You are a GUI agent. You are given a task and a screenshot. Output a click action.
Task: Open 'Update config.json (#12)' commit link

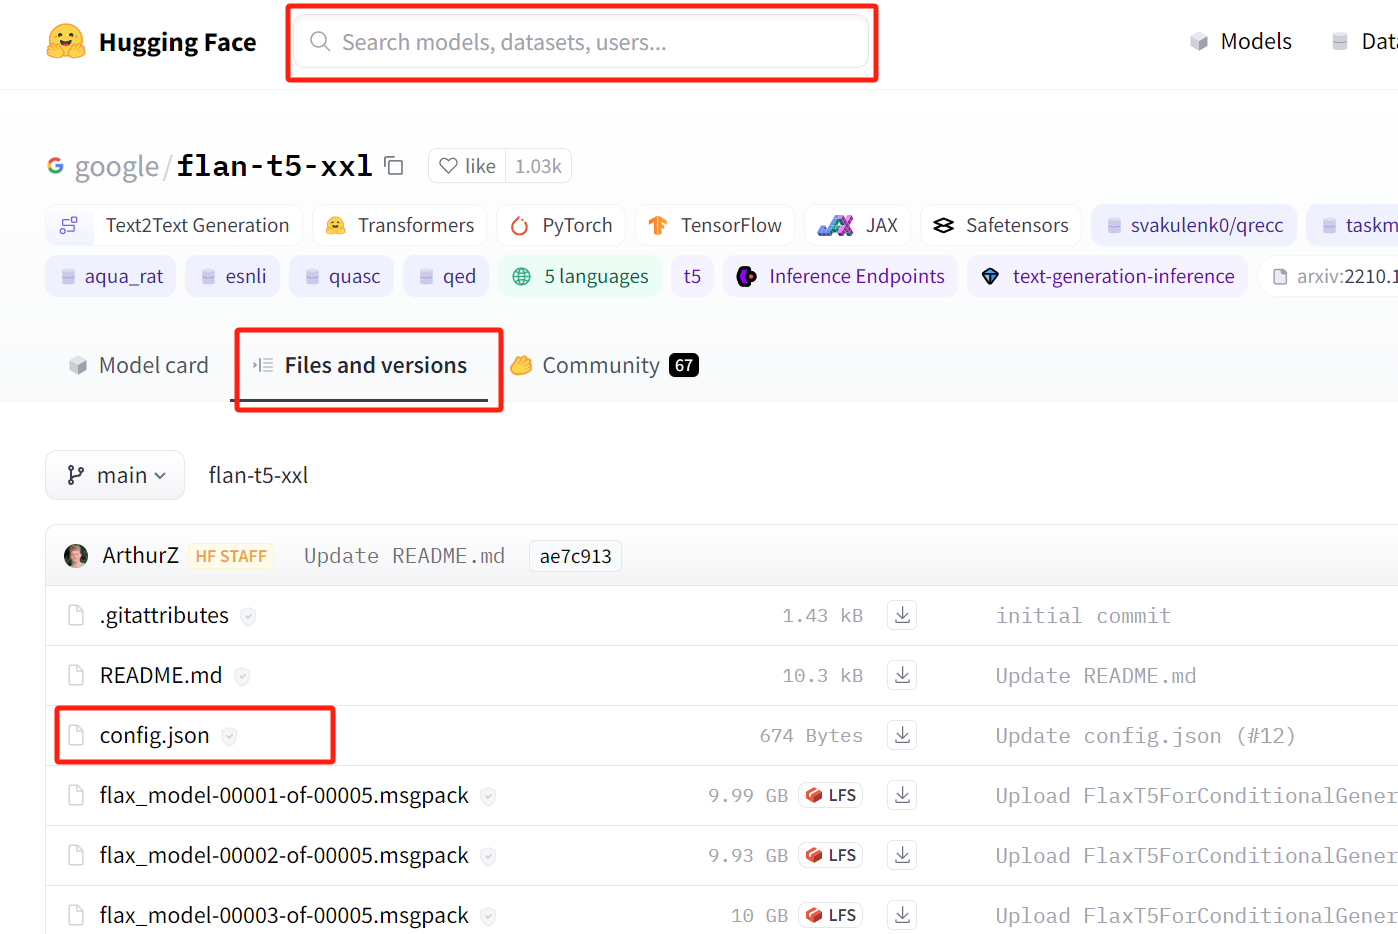[1145, 736]
